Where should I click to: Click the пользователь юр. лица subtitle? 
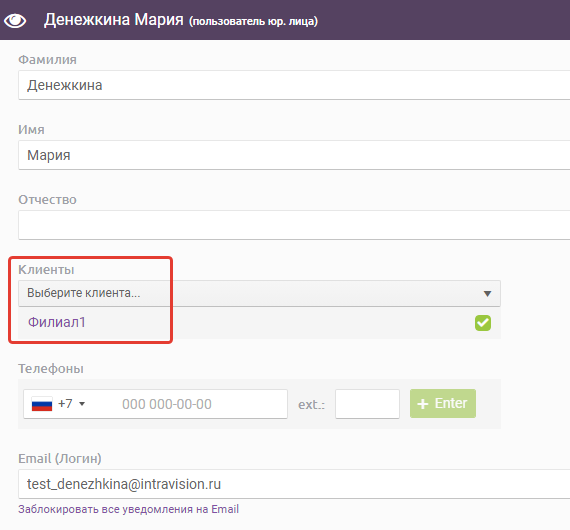click(253, 21)
